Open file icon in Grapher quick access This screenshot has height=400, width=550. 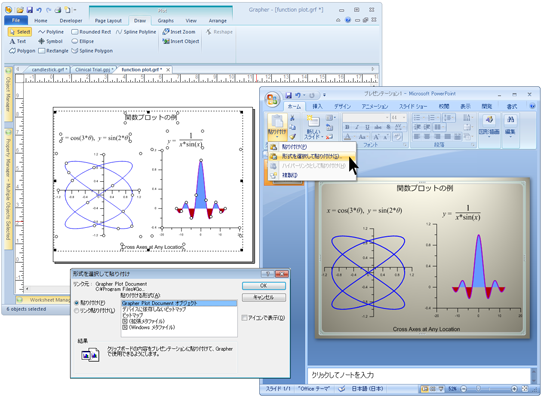tap(20, 10)
